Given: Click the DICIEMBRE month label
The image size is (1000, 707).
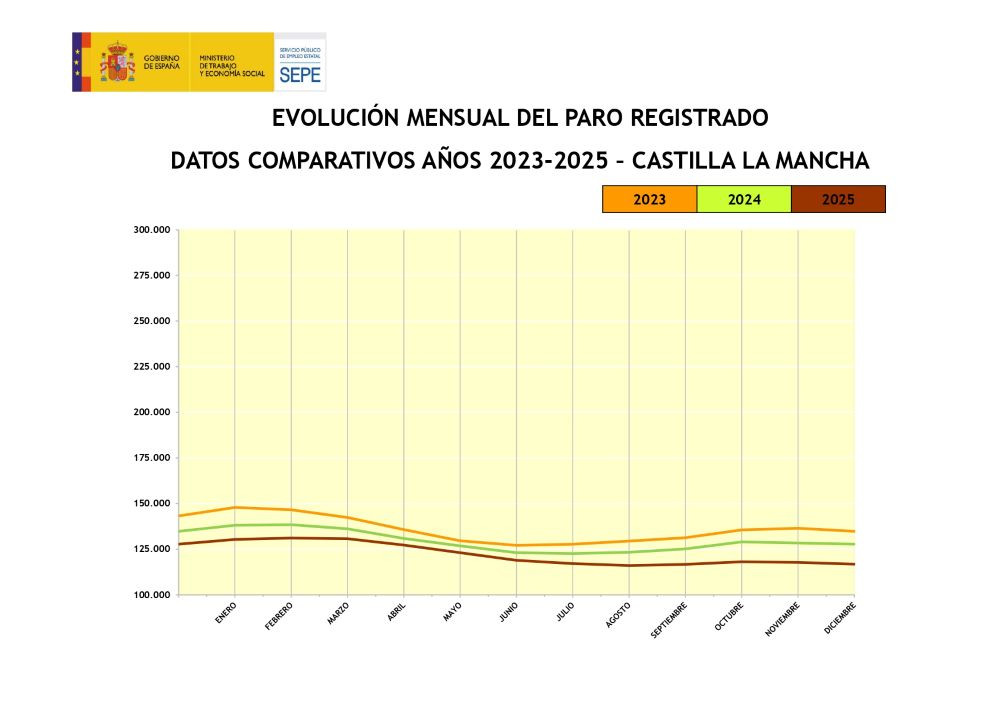Looking at the screenshot, I should point(839,618).
